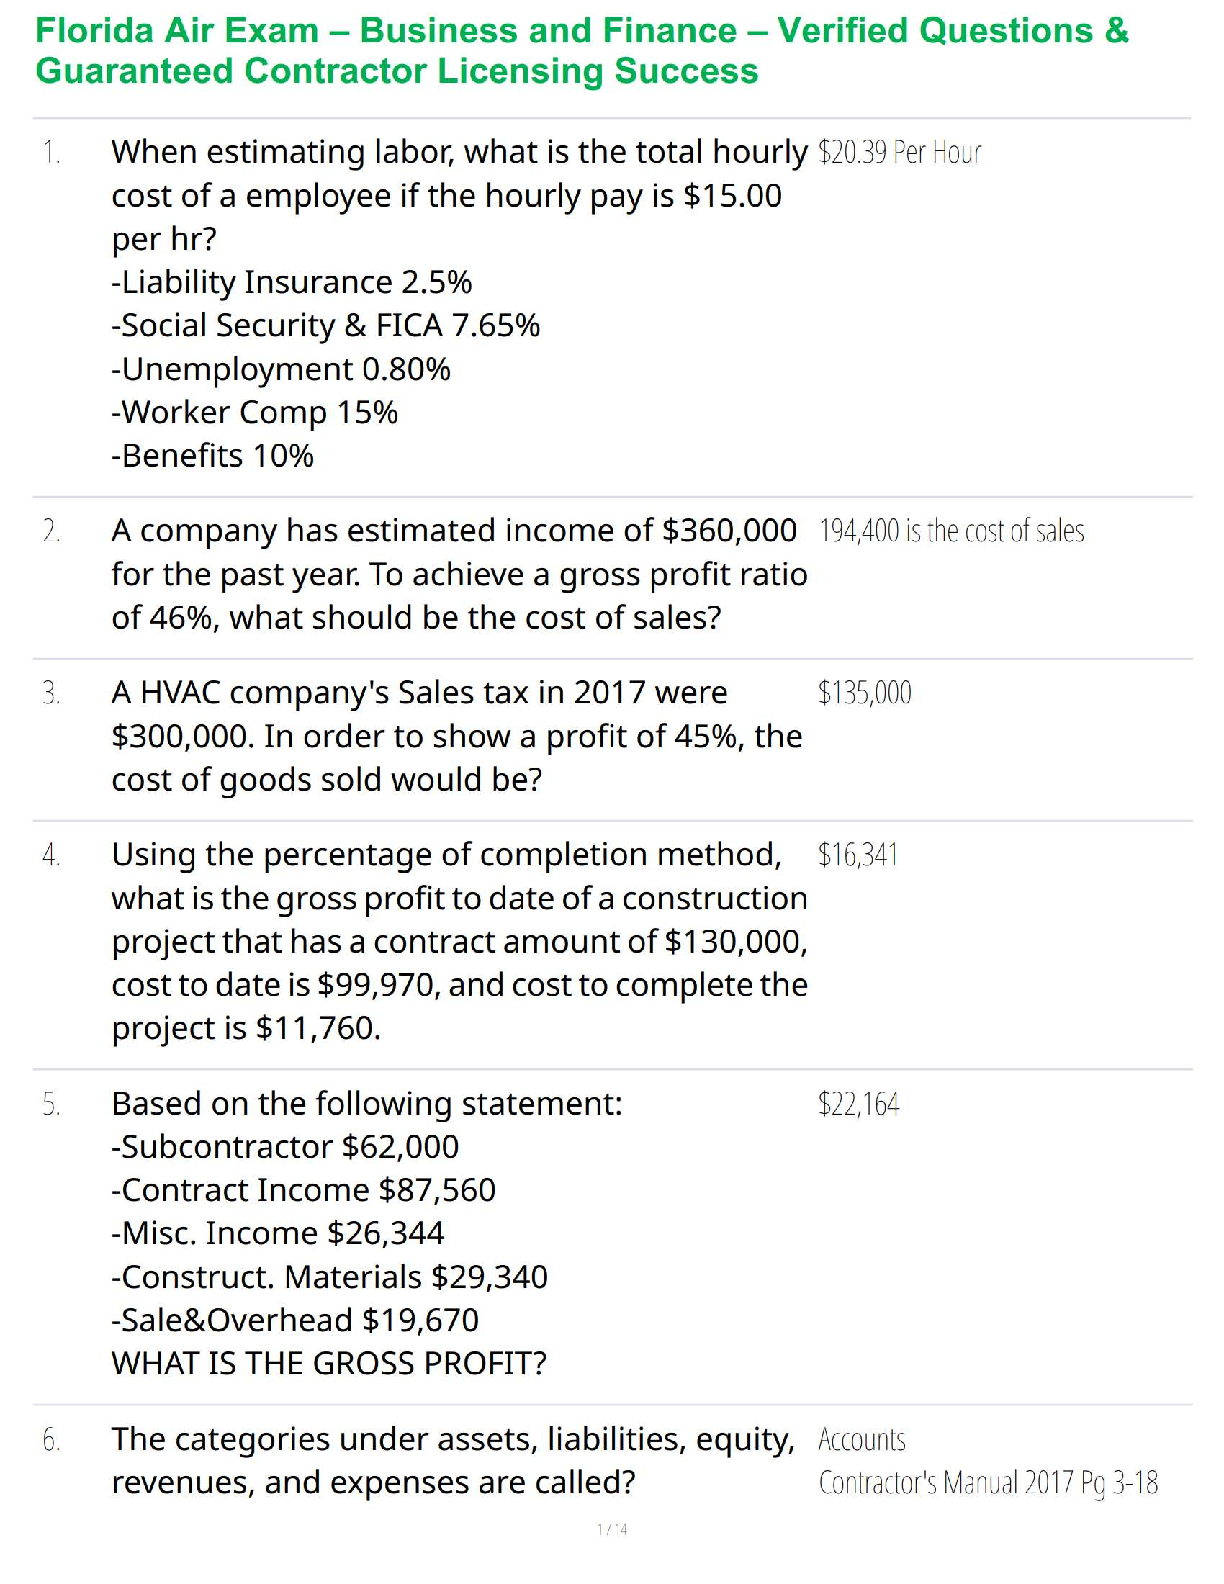
Task: Click 'WHAT IS THE GROSS PROFIT?' text
Action: [329, 1364]
